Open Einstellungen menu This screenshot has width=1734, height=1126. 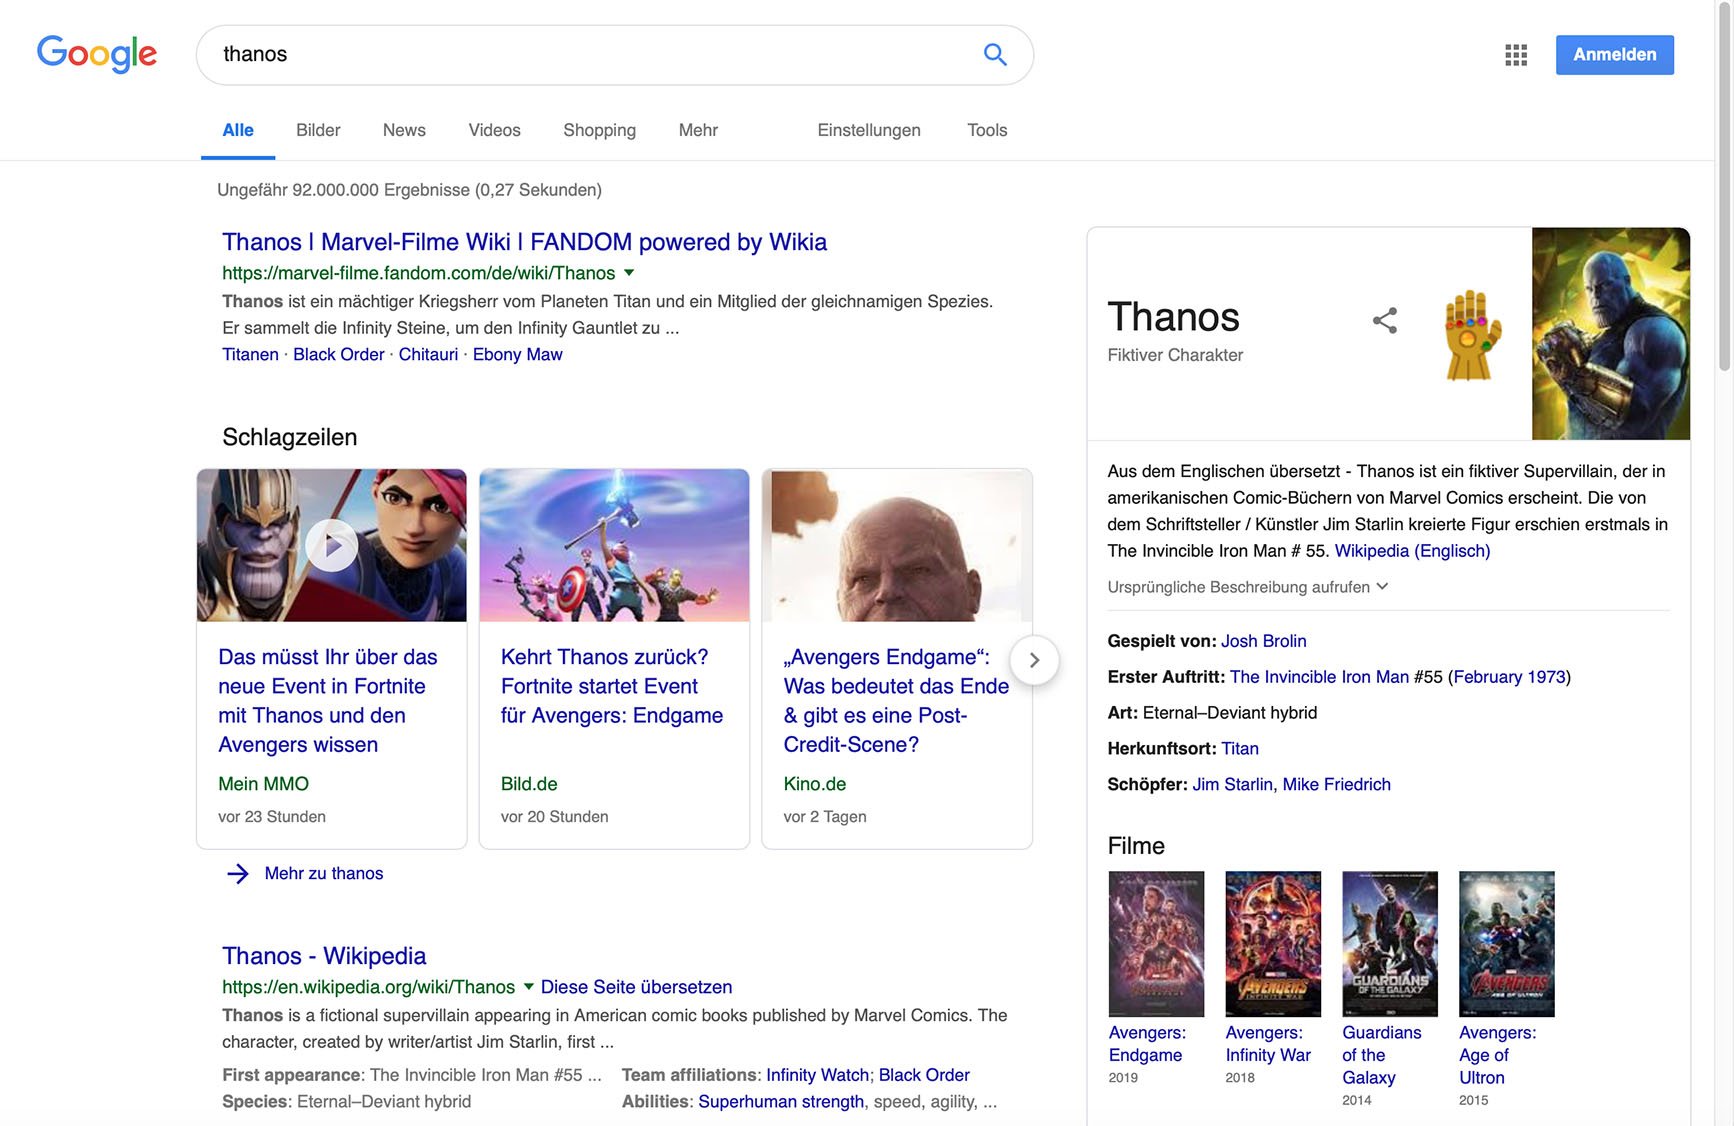click(869, 130)
